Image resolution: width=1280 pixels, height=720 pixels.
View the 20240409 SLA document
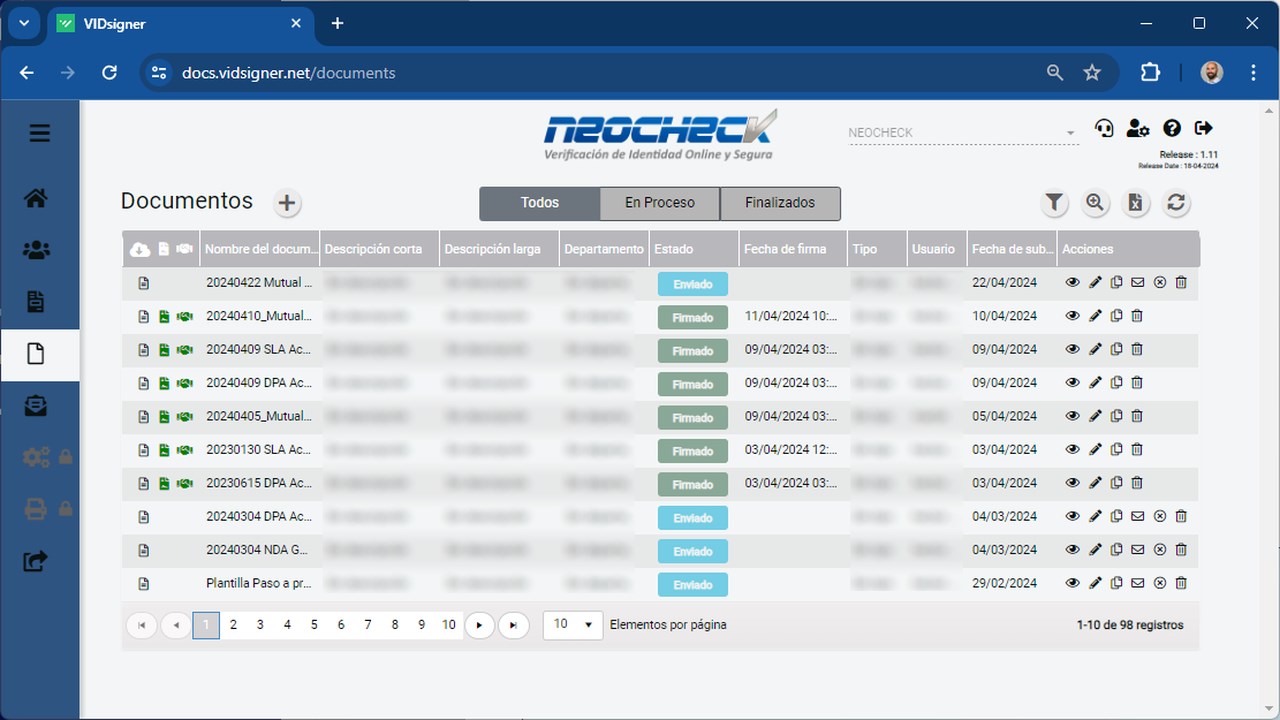point(1073,349)
